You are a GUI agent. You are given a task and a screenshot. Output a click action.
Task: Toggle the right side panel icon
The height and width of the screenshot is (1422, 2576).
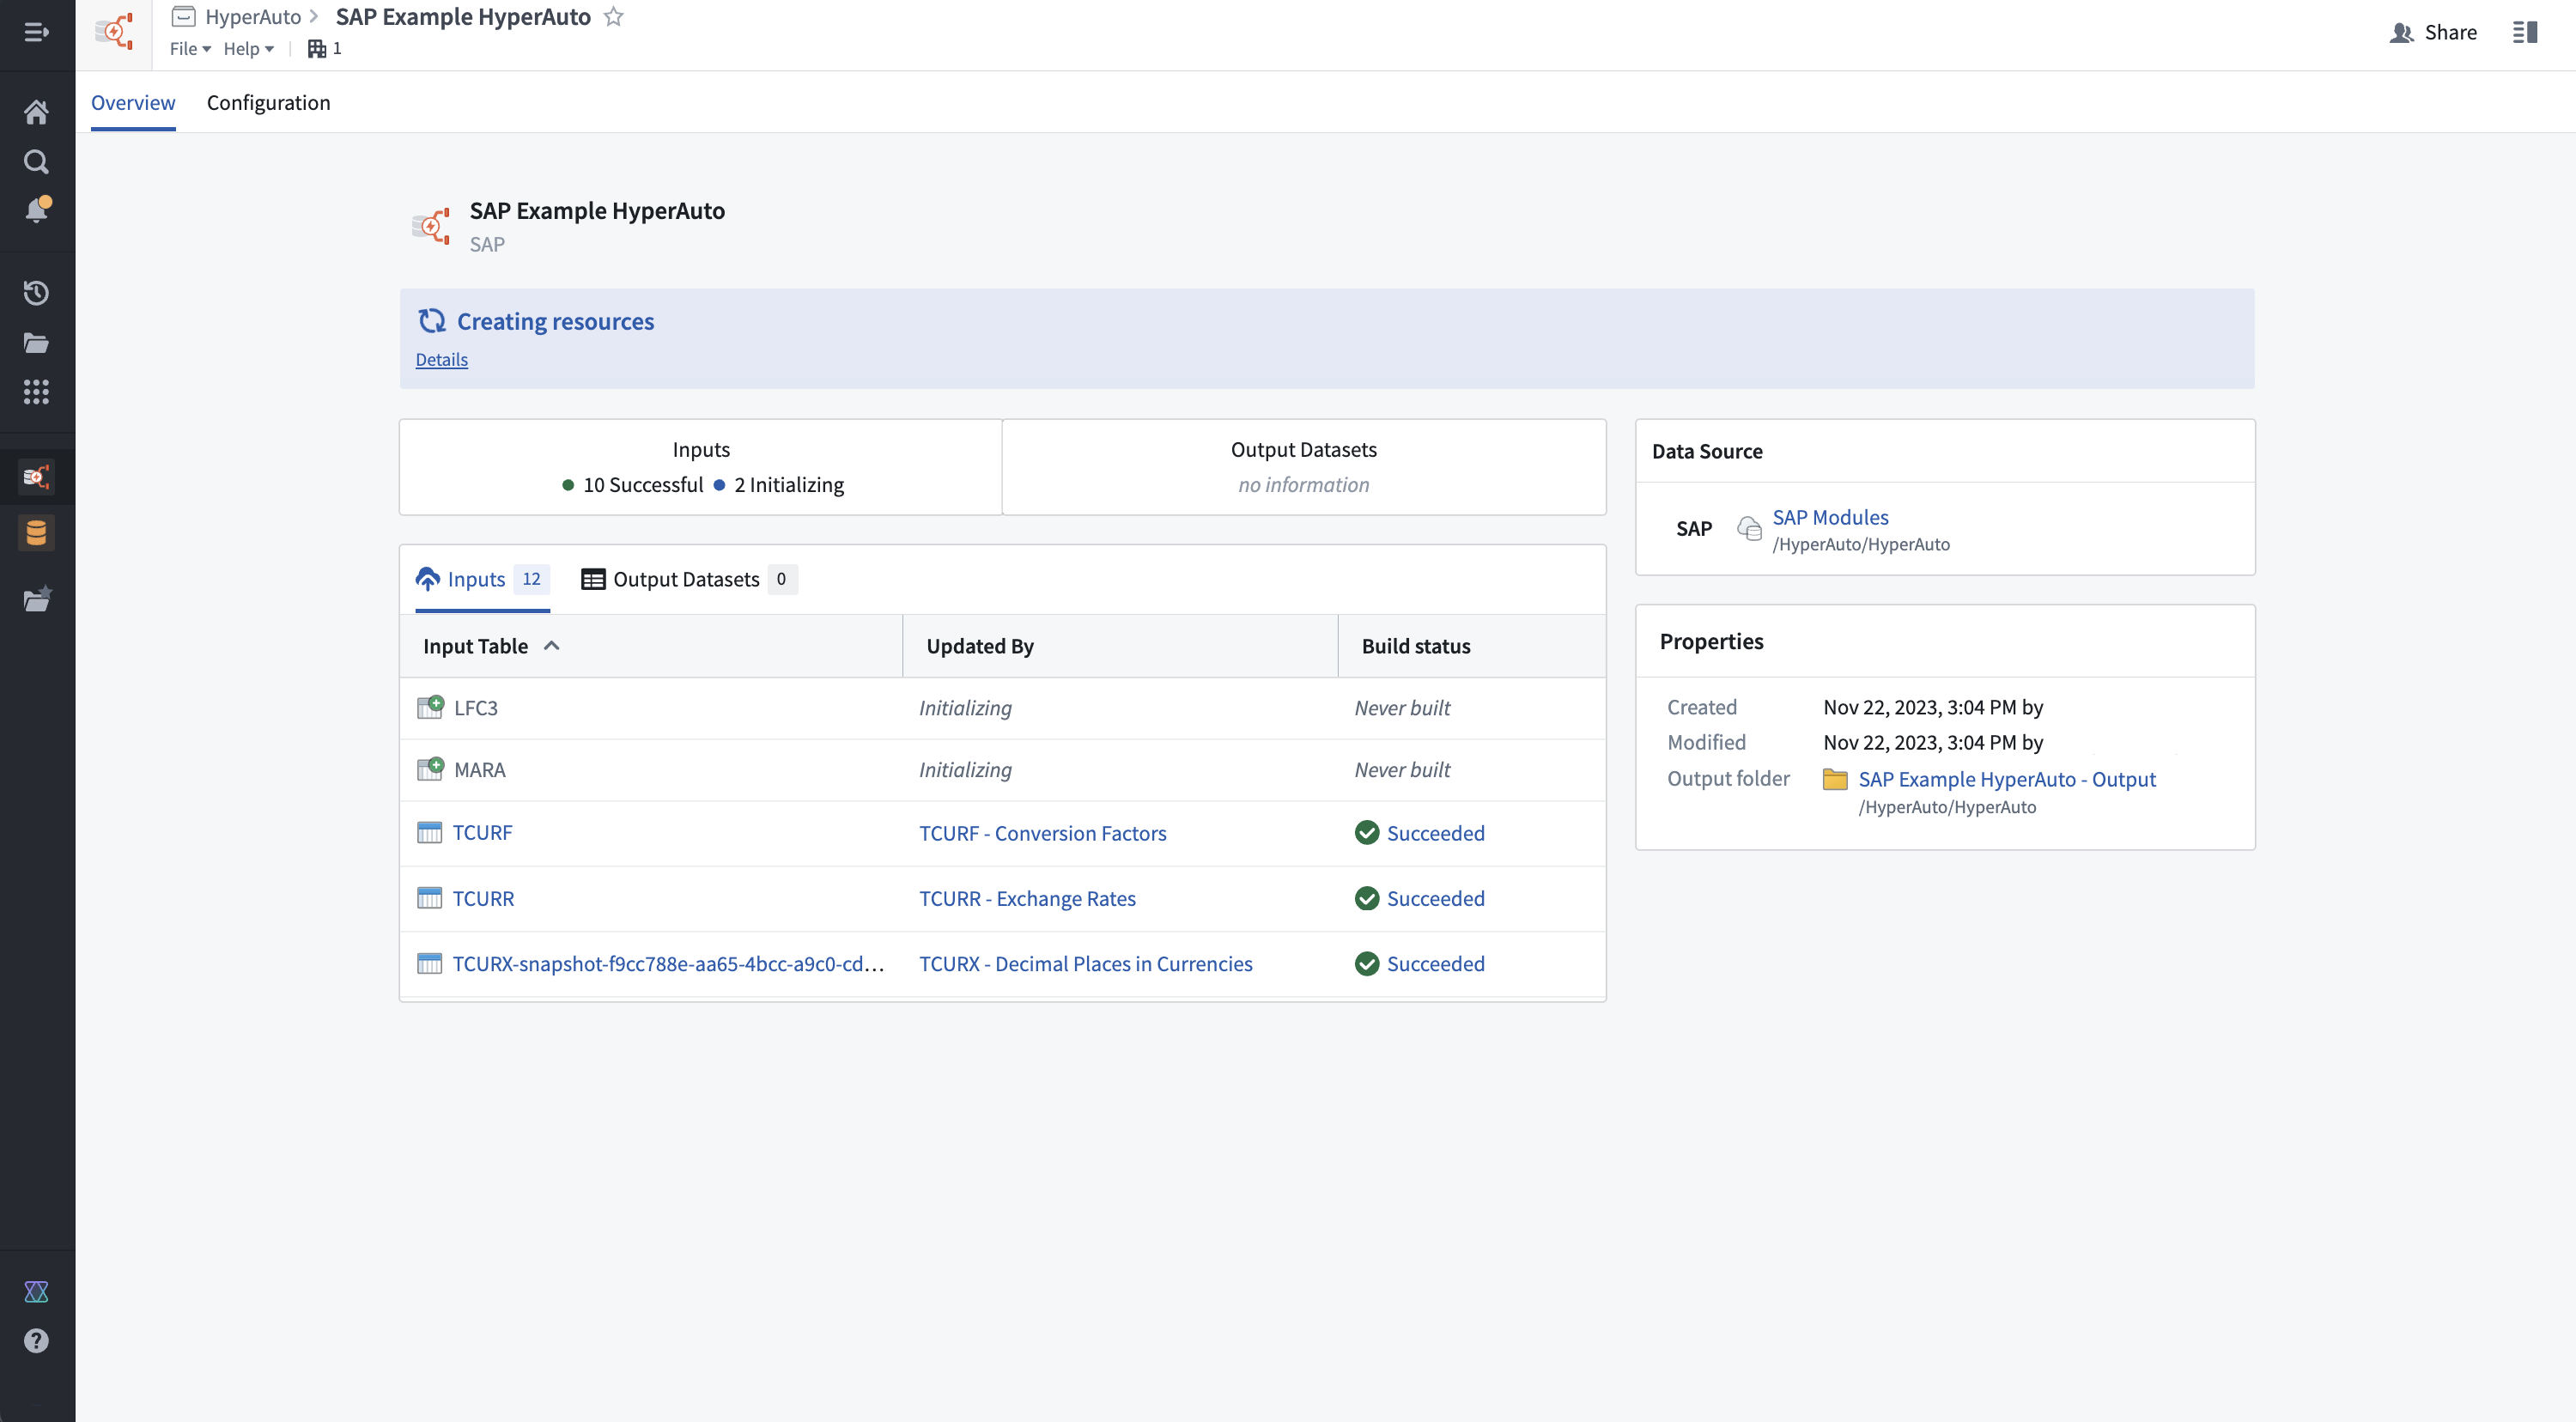(x=2525, y=32)
